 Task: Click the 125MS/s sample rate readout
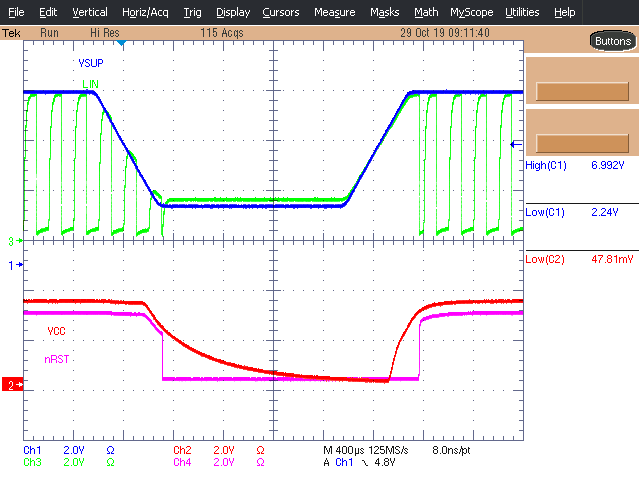pyautogui.click(x=388, y=451)
